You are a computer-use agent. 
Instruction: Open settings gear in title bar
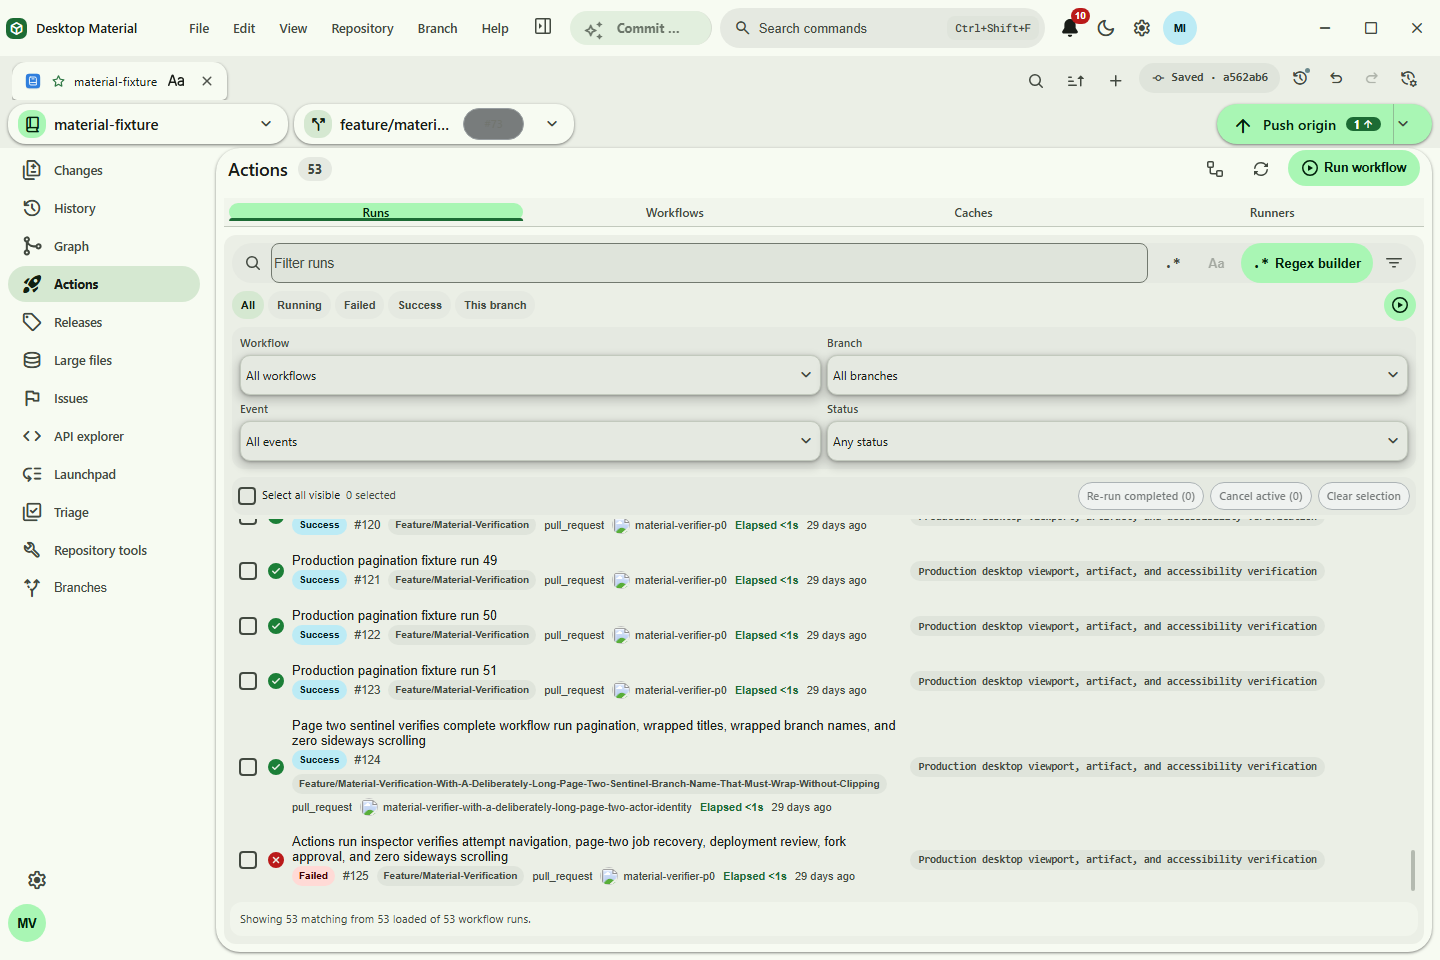tap(1142, 28)
